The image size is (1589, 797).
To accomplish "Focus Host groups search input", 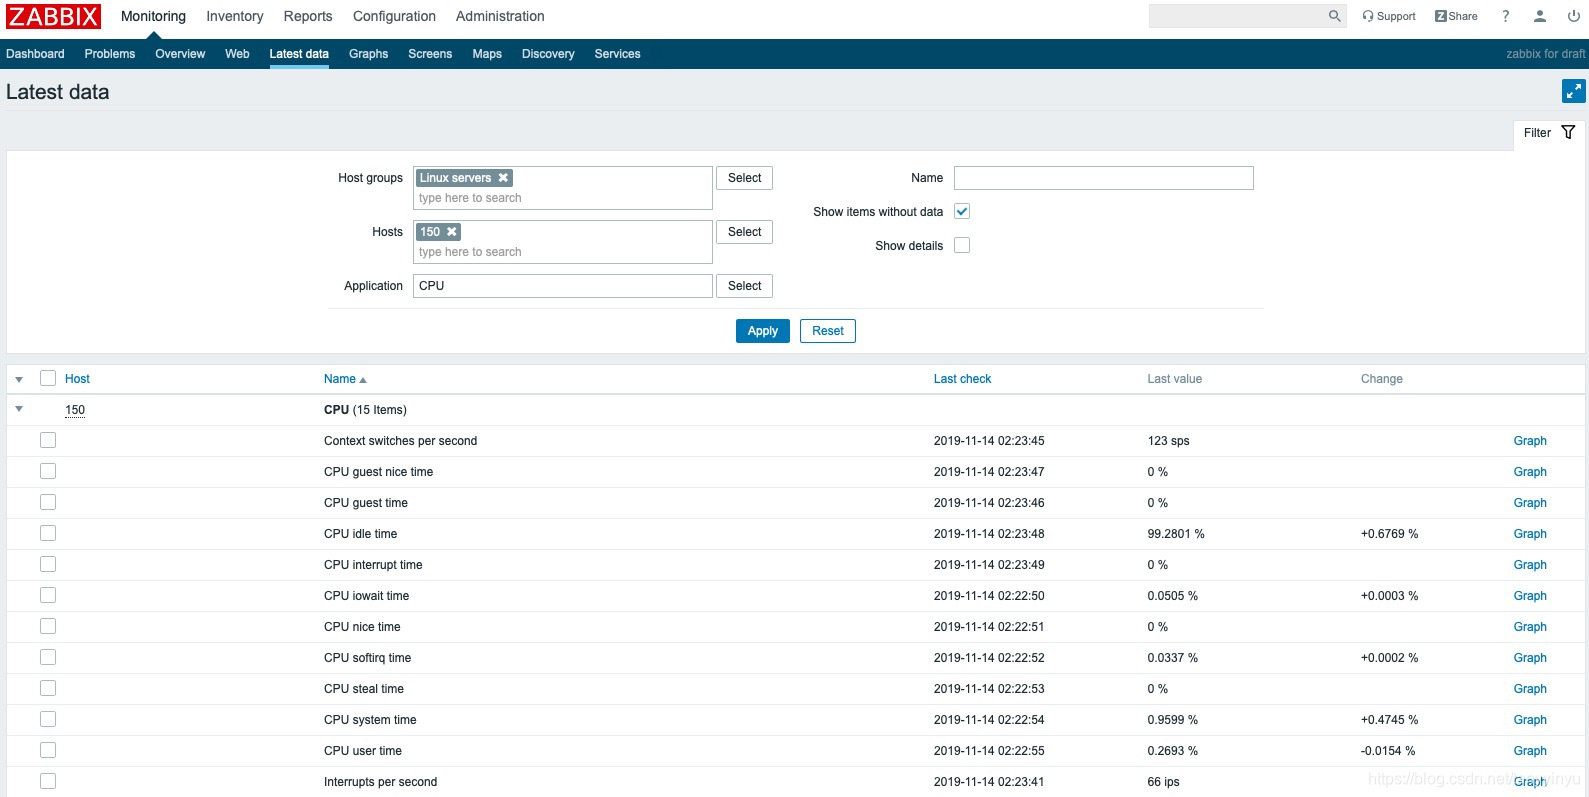I will click(562, 198).
